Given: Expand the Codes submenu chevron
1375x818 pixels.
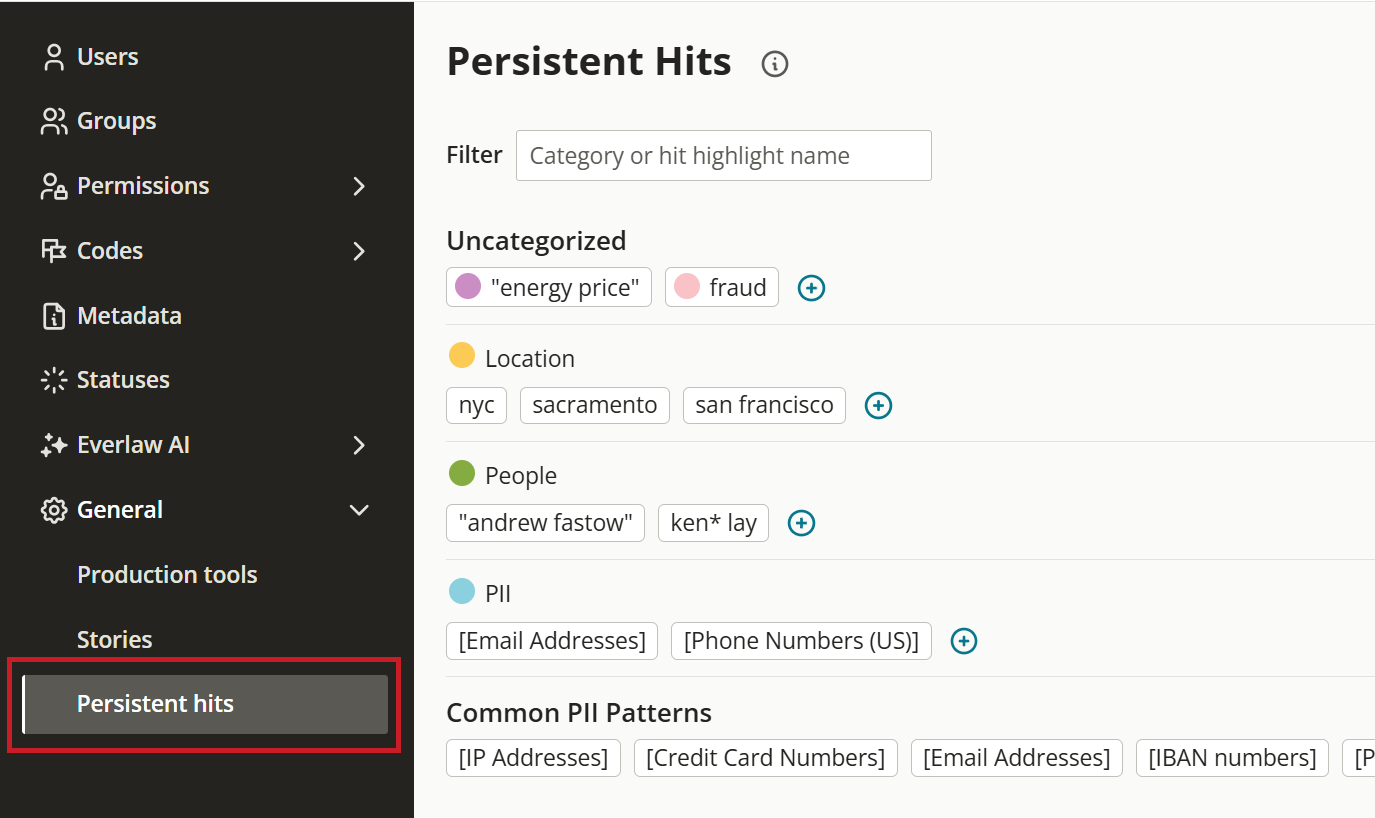Looking at the screenshot, I should 359,251.
